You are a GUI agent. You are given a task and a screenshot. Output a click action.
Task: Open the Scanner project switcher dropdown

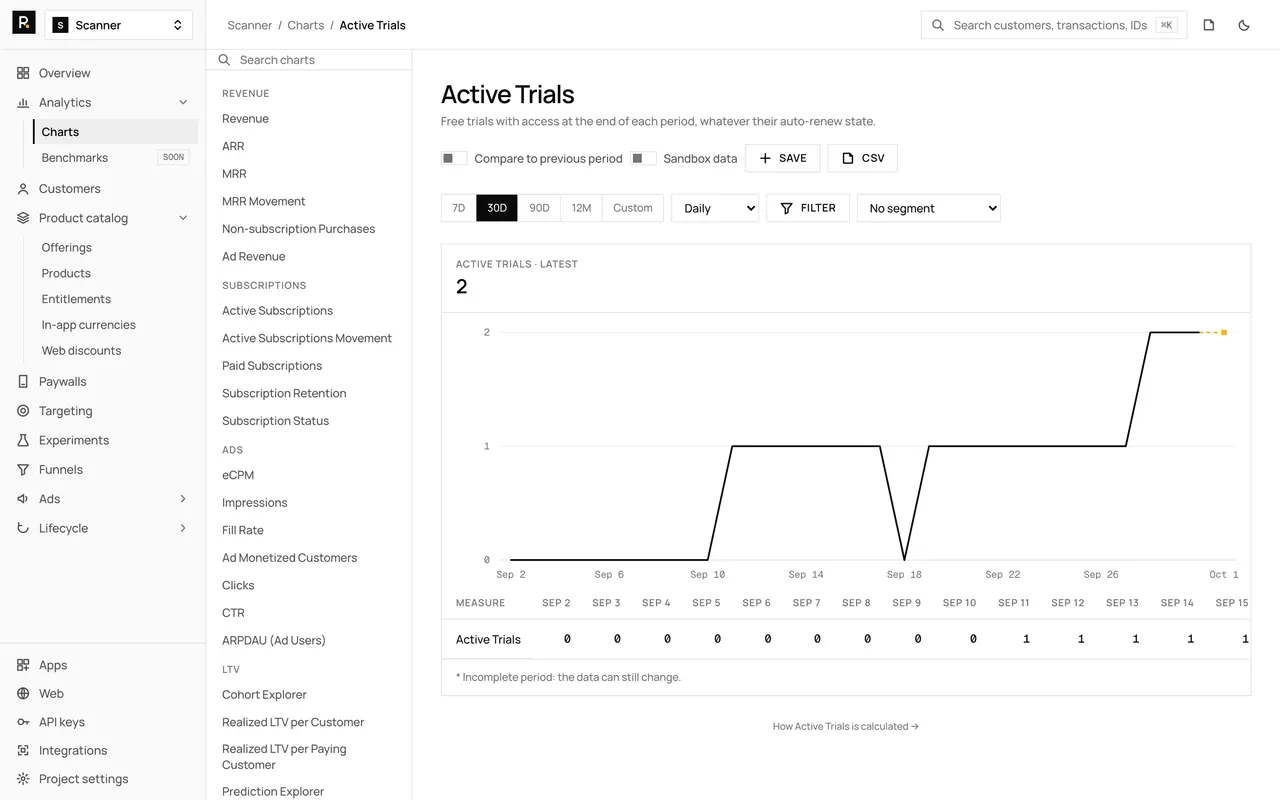119,25
